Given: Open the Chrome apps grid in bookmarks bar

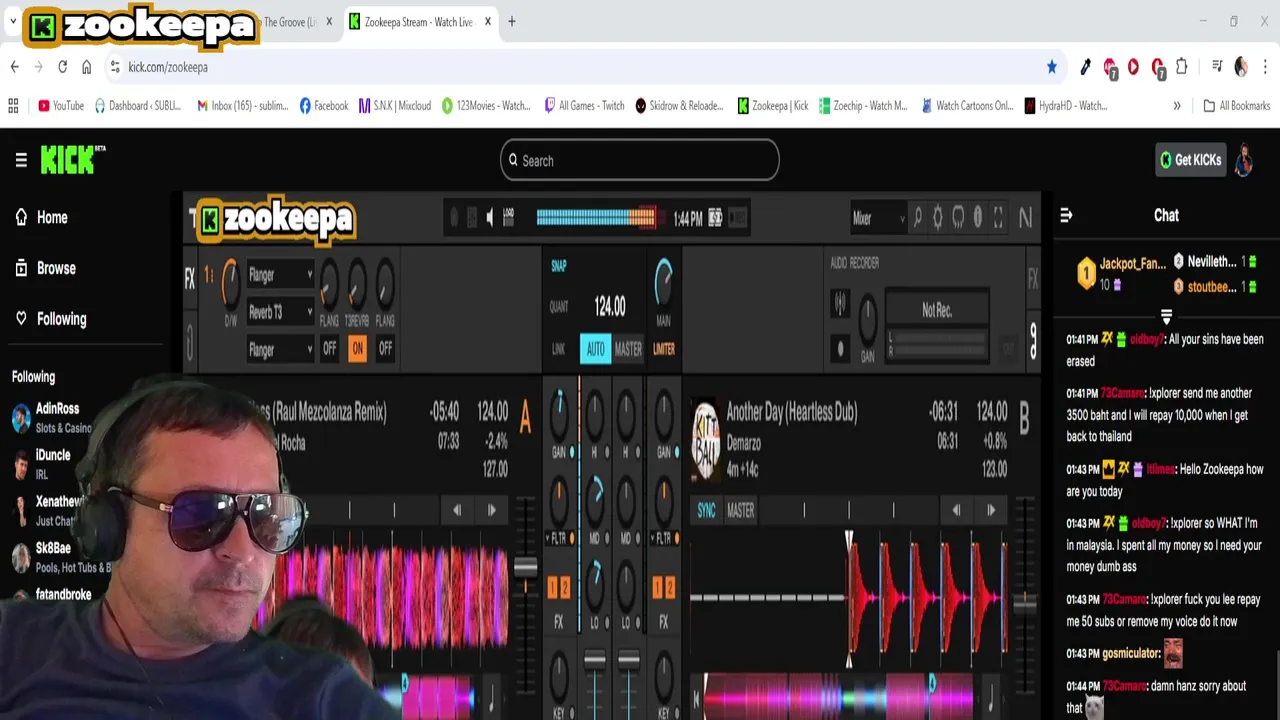Looking at the screenshot, I should click(13, 105).
